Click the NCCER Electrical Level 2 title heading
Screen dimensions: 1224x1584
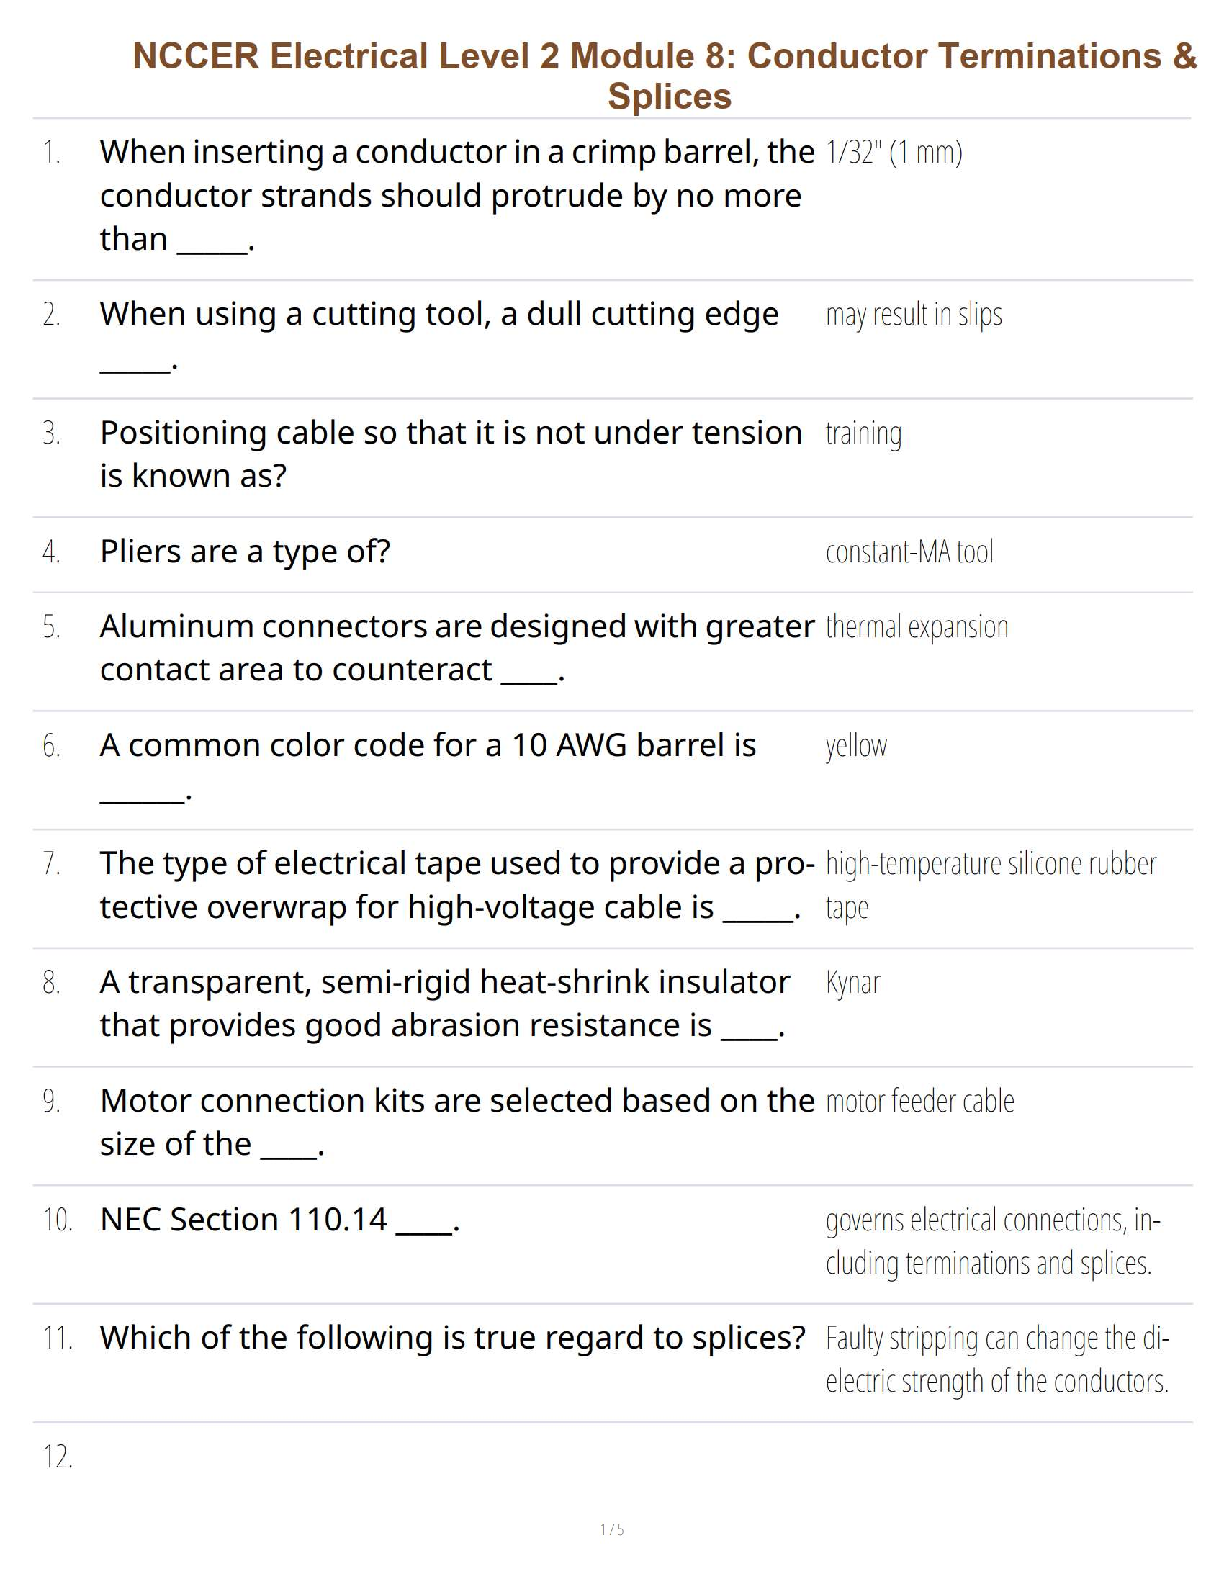664,75
